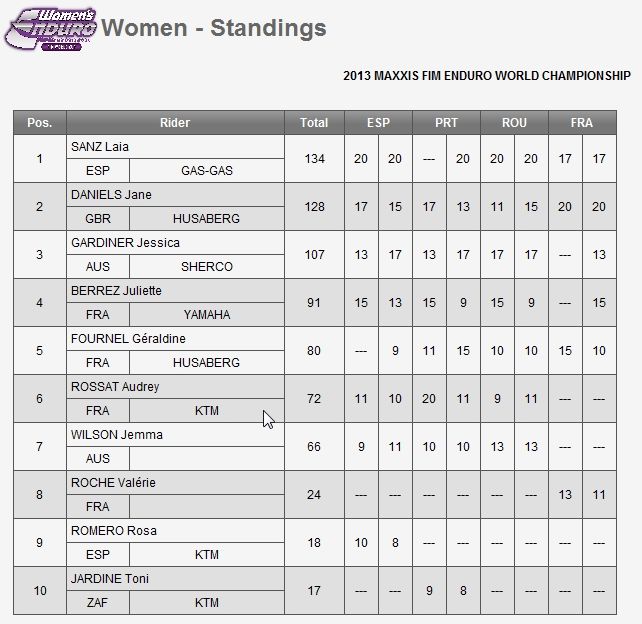
Task: Click the Women - Standings page title
Action: [x=214, y=28]
